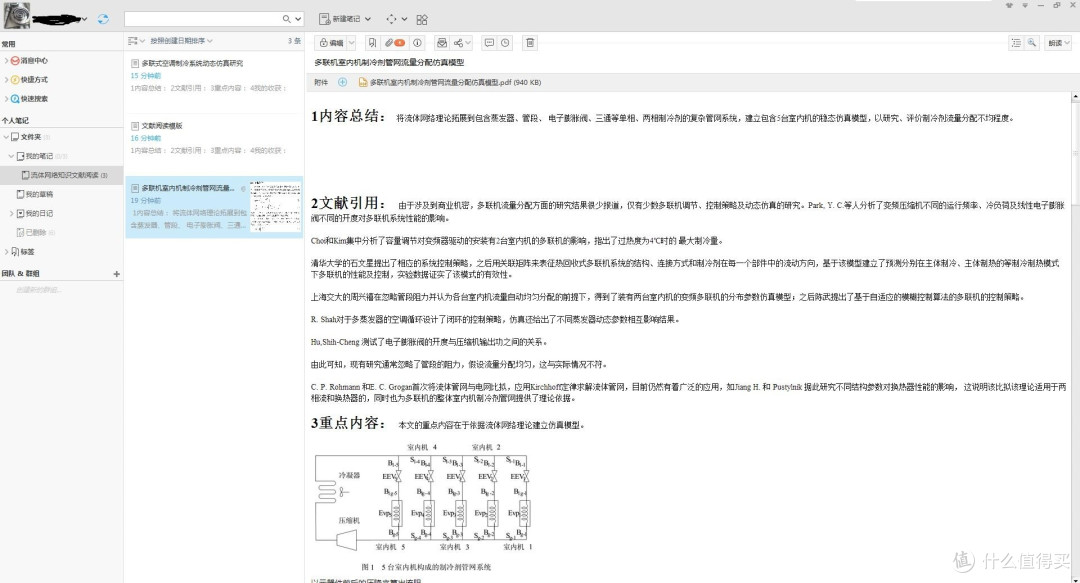
Task: Collapse the 我的笔记 folder
Action: pyautogui.click(x=11, y=156)
